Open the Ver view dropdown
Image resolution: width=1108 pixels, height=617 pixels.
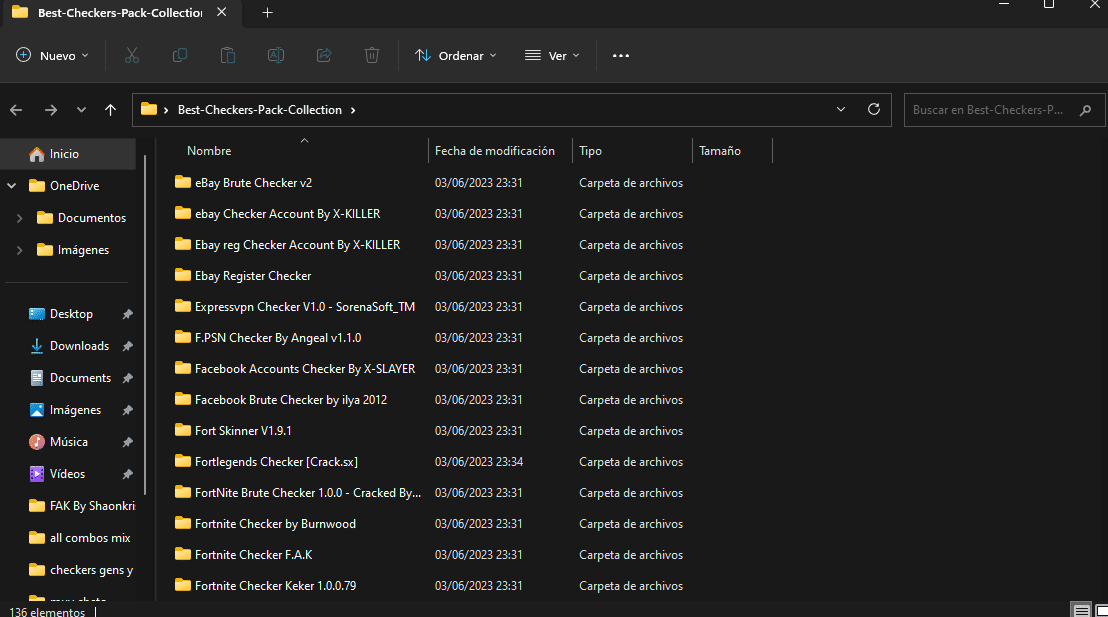coord(552,56)
